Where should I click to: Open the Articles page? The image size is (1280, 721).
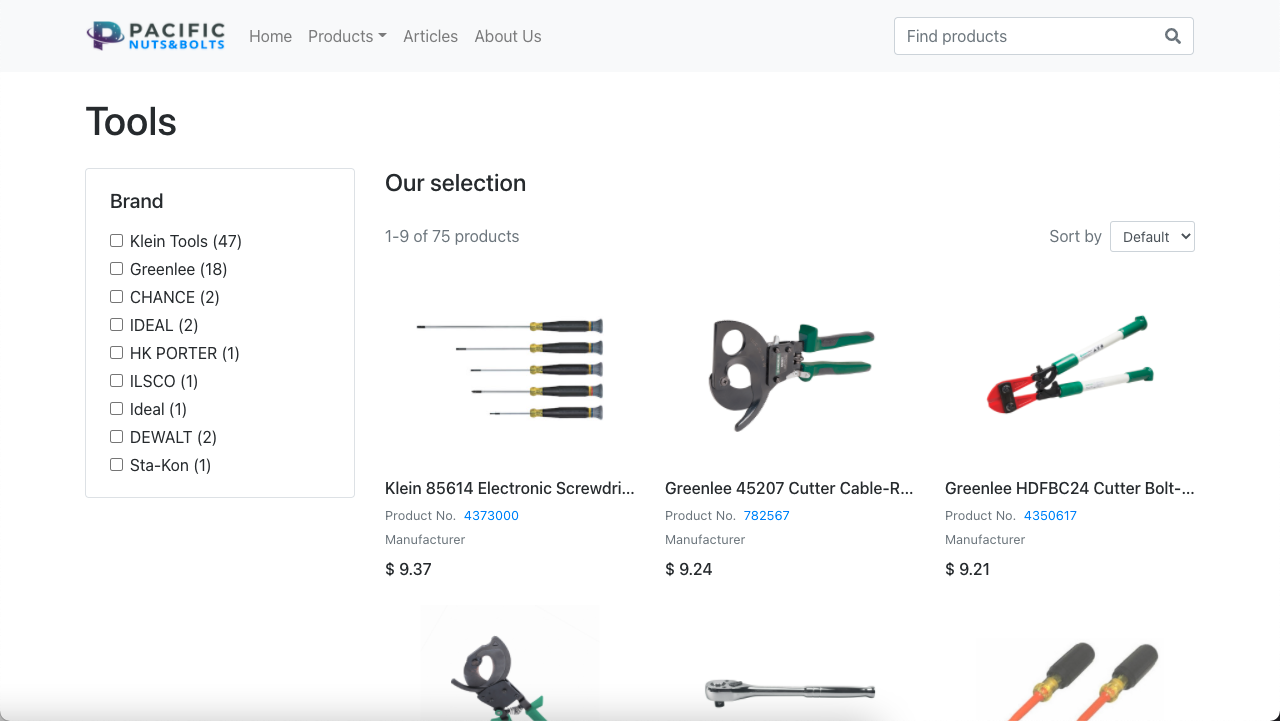[430, 36]
